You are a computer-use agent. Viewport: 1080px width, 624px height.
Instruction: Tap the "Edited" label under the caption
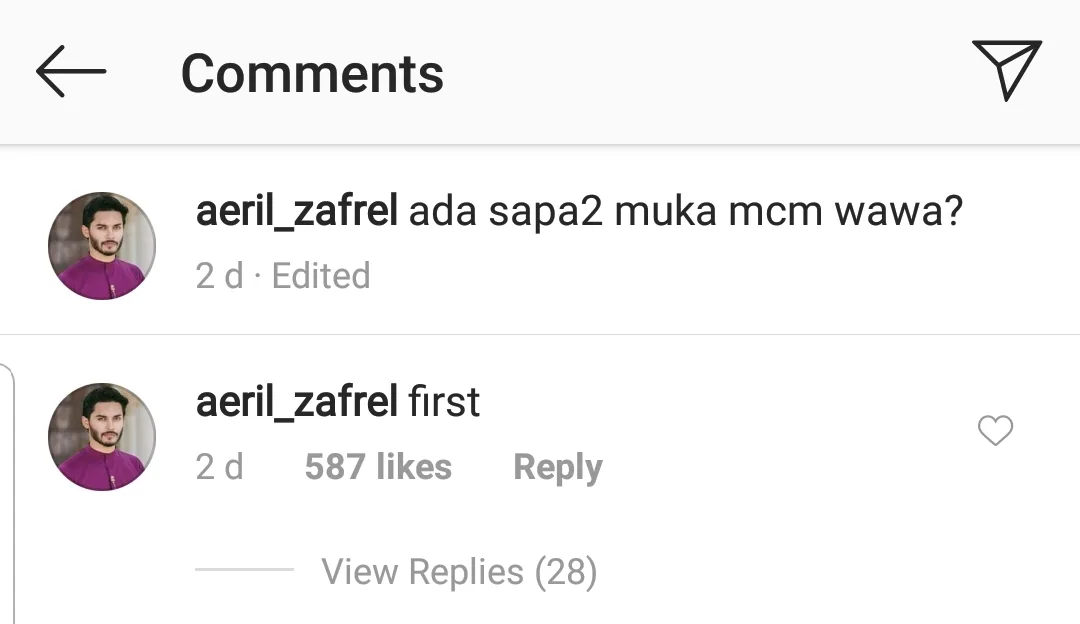pos(321,276)
